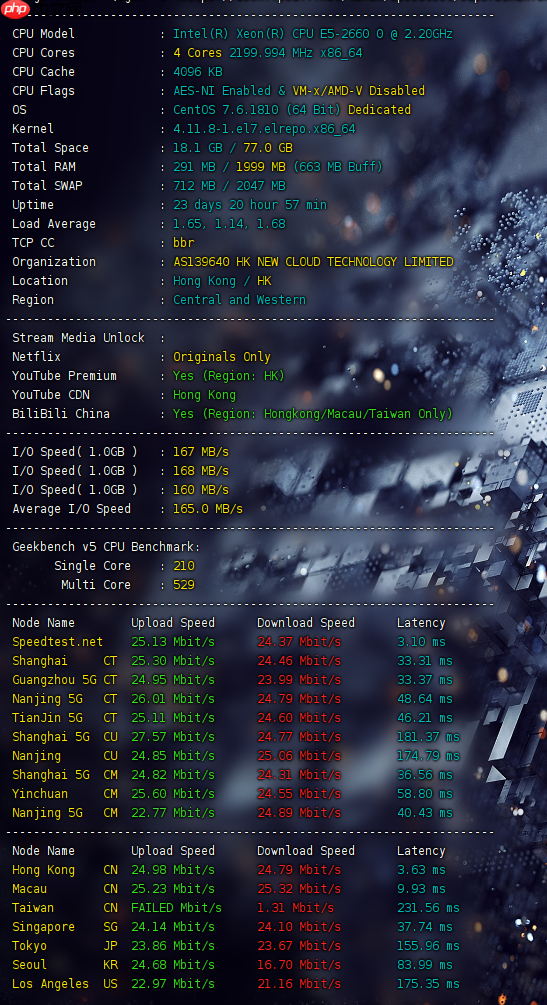Click the Speedtest.net node name
Viewport: 547px width, 1005px height.
(x=58, y=642)
